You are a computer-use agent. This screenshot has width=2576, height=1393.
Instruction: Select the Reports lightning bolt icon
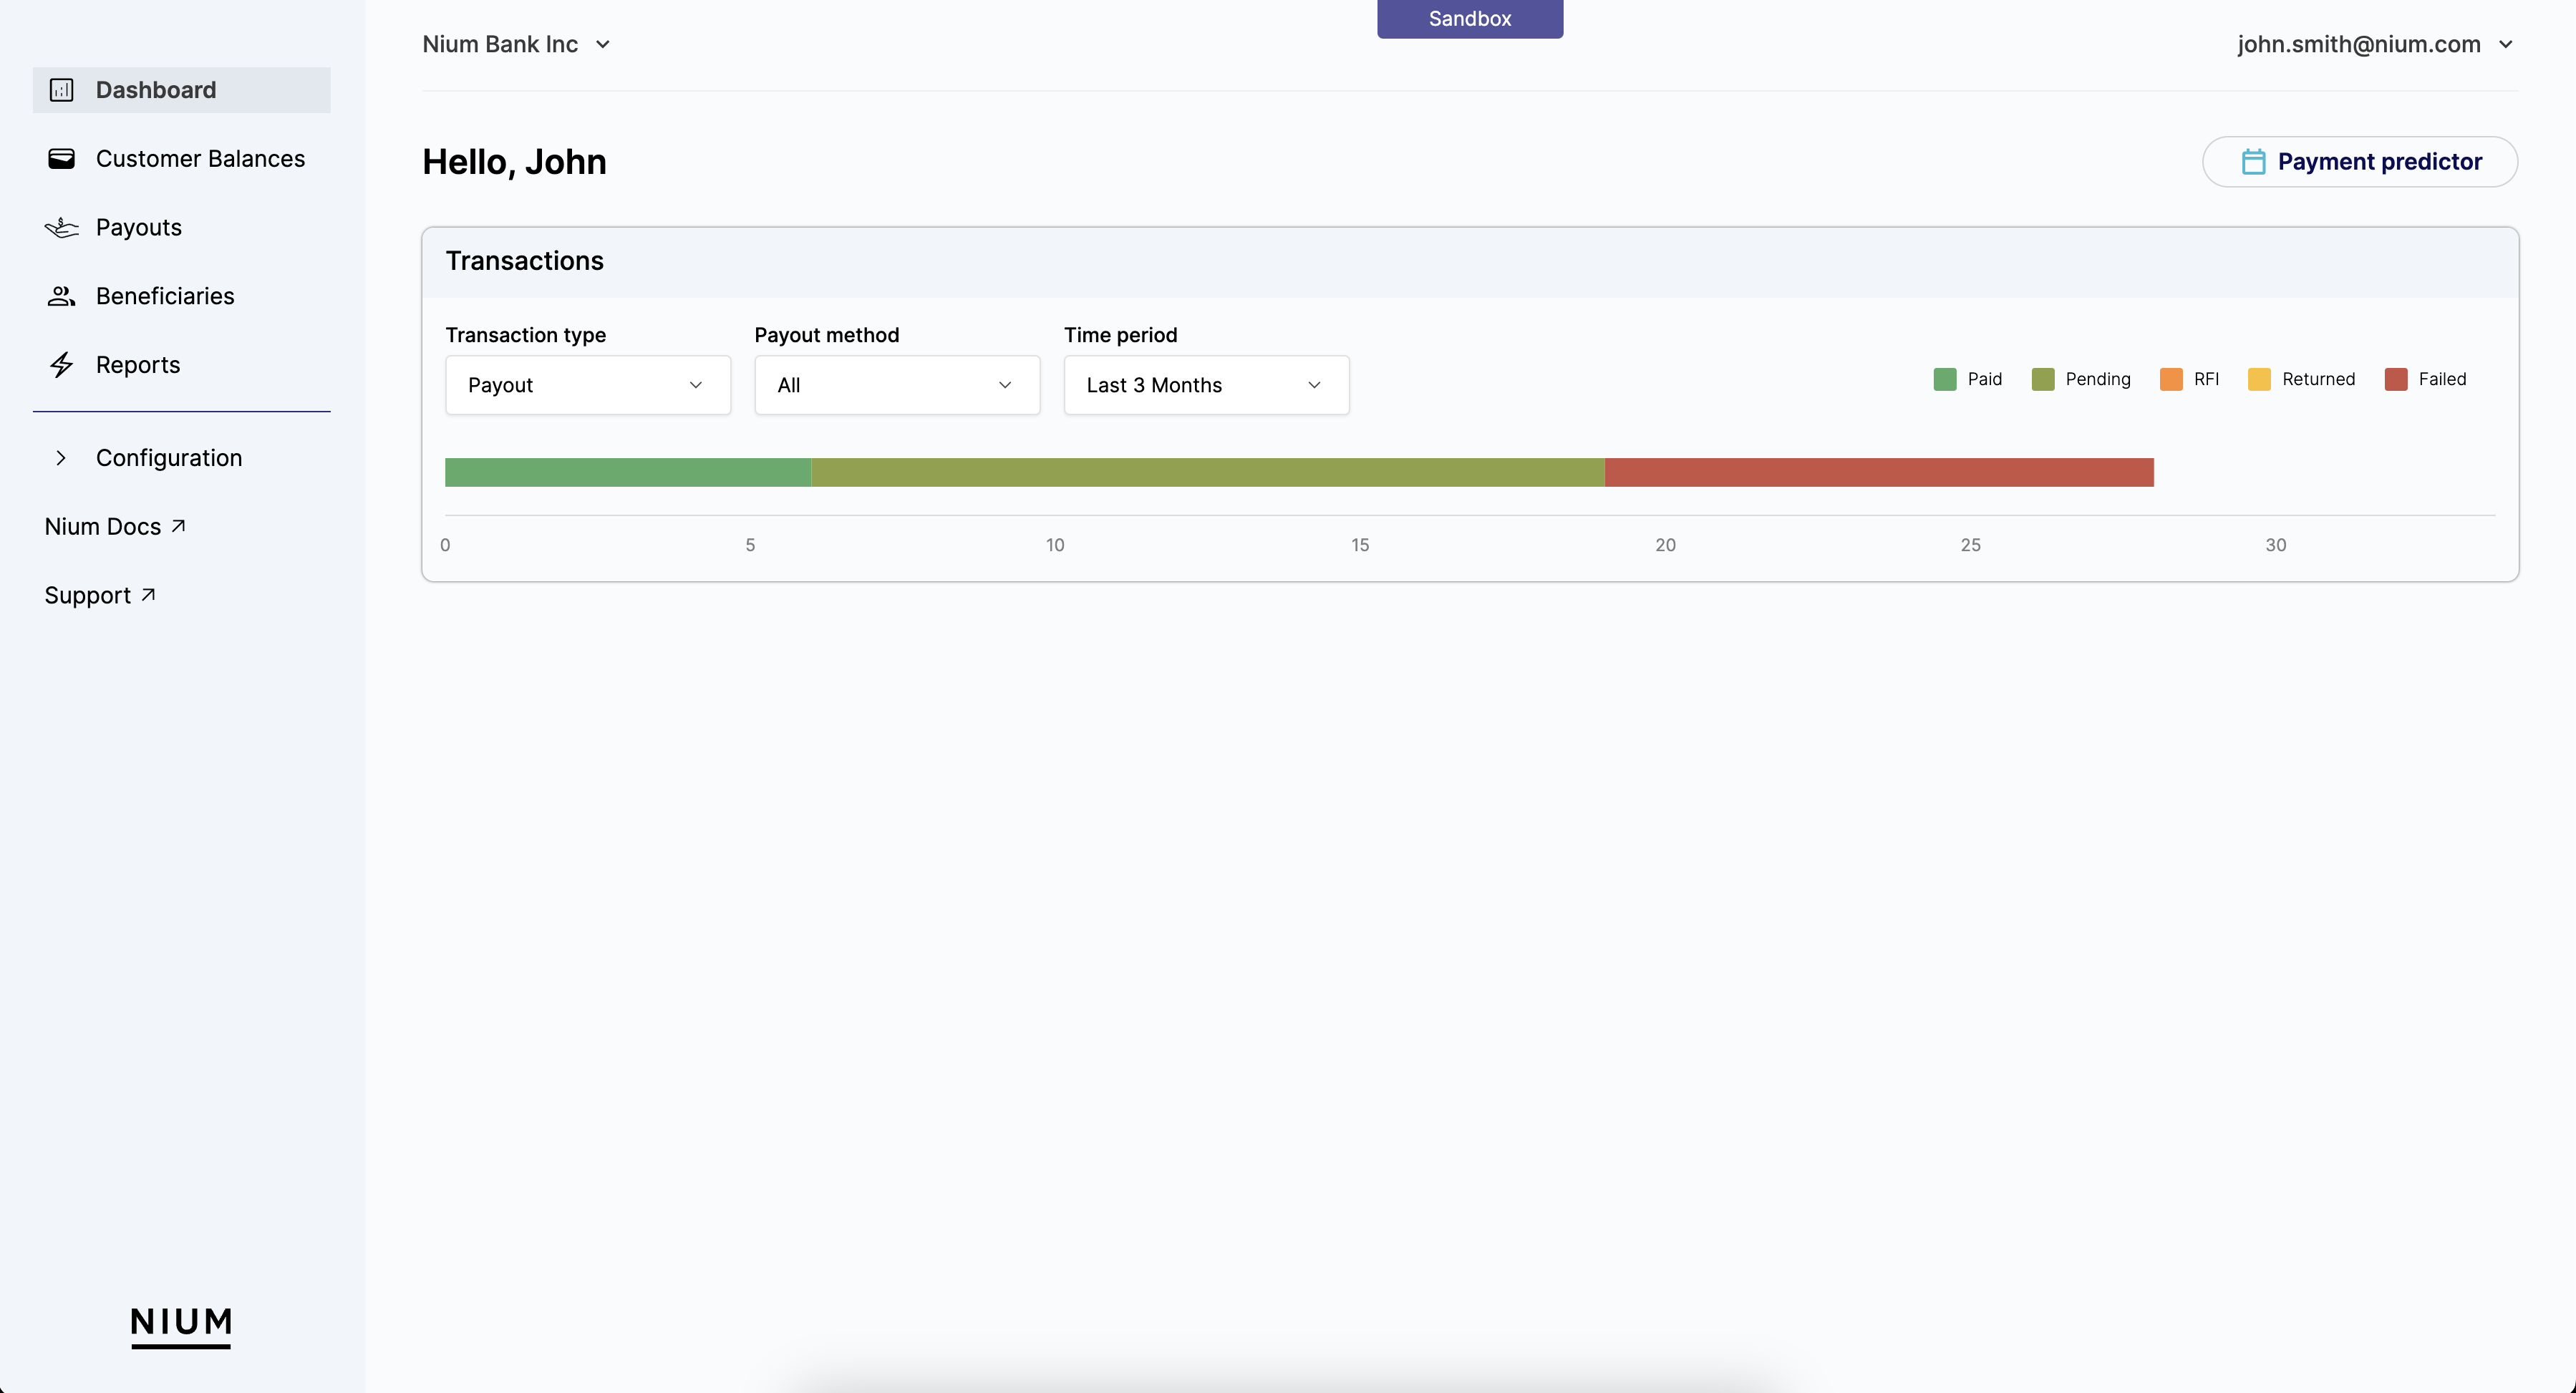(61, 365)
